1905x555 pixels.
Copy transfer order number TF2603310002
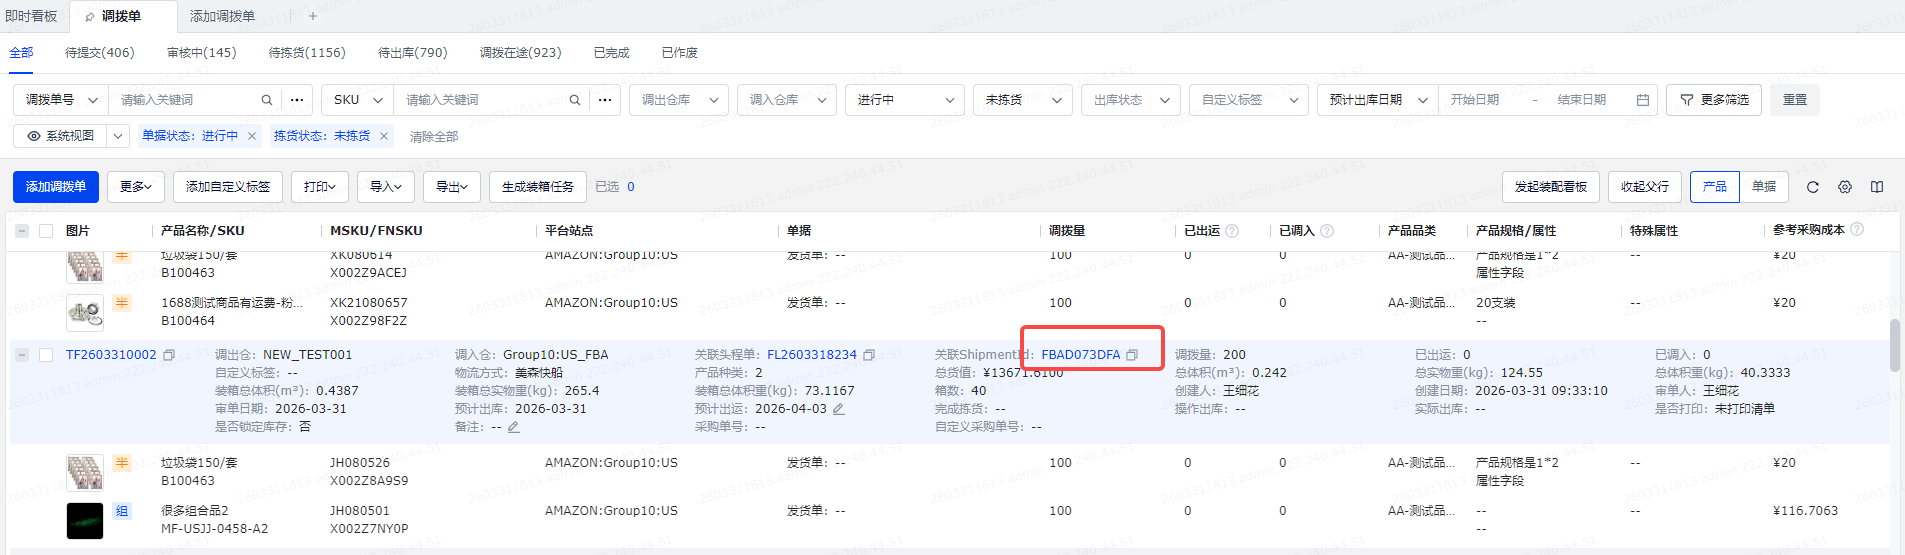click(x=169, y=355)
